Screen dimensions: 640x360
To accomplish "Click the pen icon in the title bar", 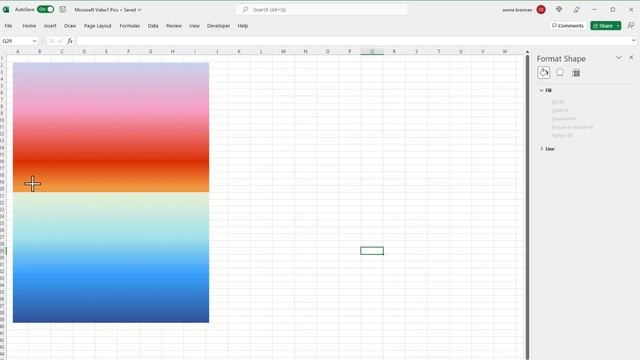I will pyautogui.click(x=576, y=9).
